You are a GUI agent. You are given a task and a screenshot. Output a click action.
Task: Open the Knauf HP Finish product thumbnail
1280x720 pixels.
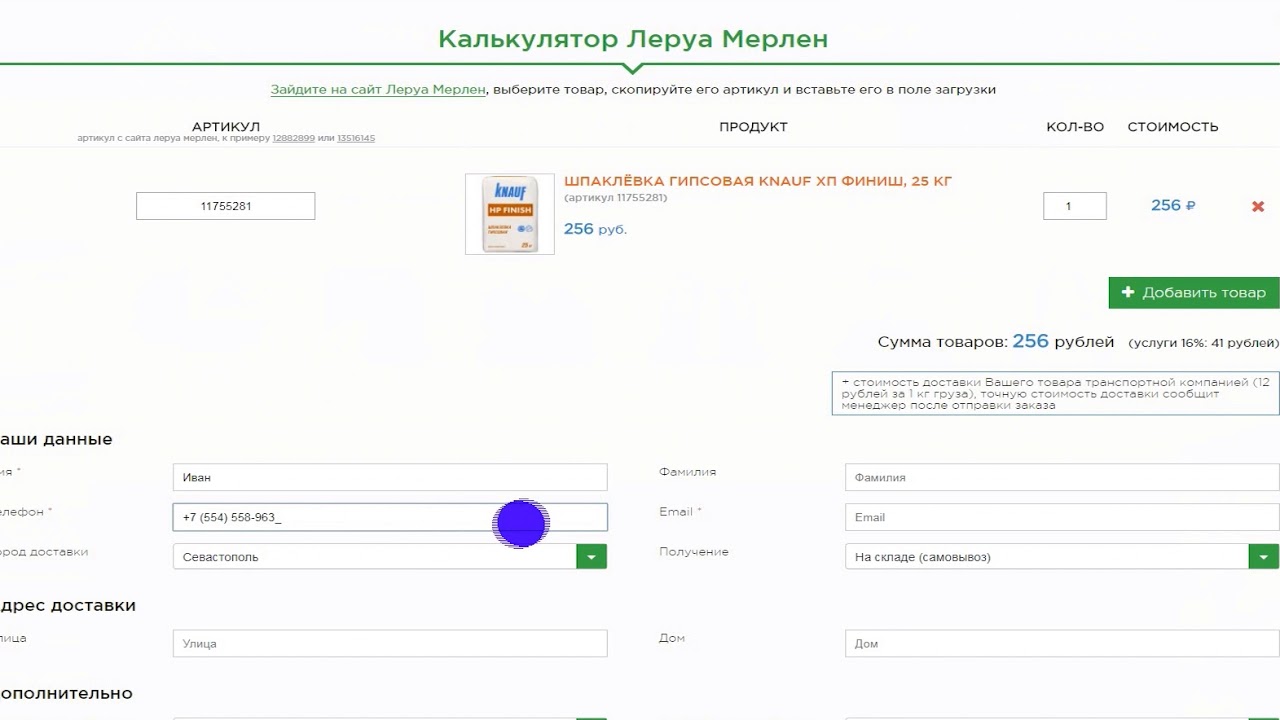(510, 214)
